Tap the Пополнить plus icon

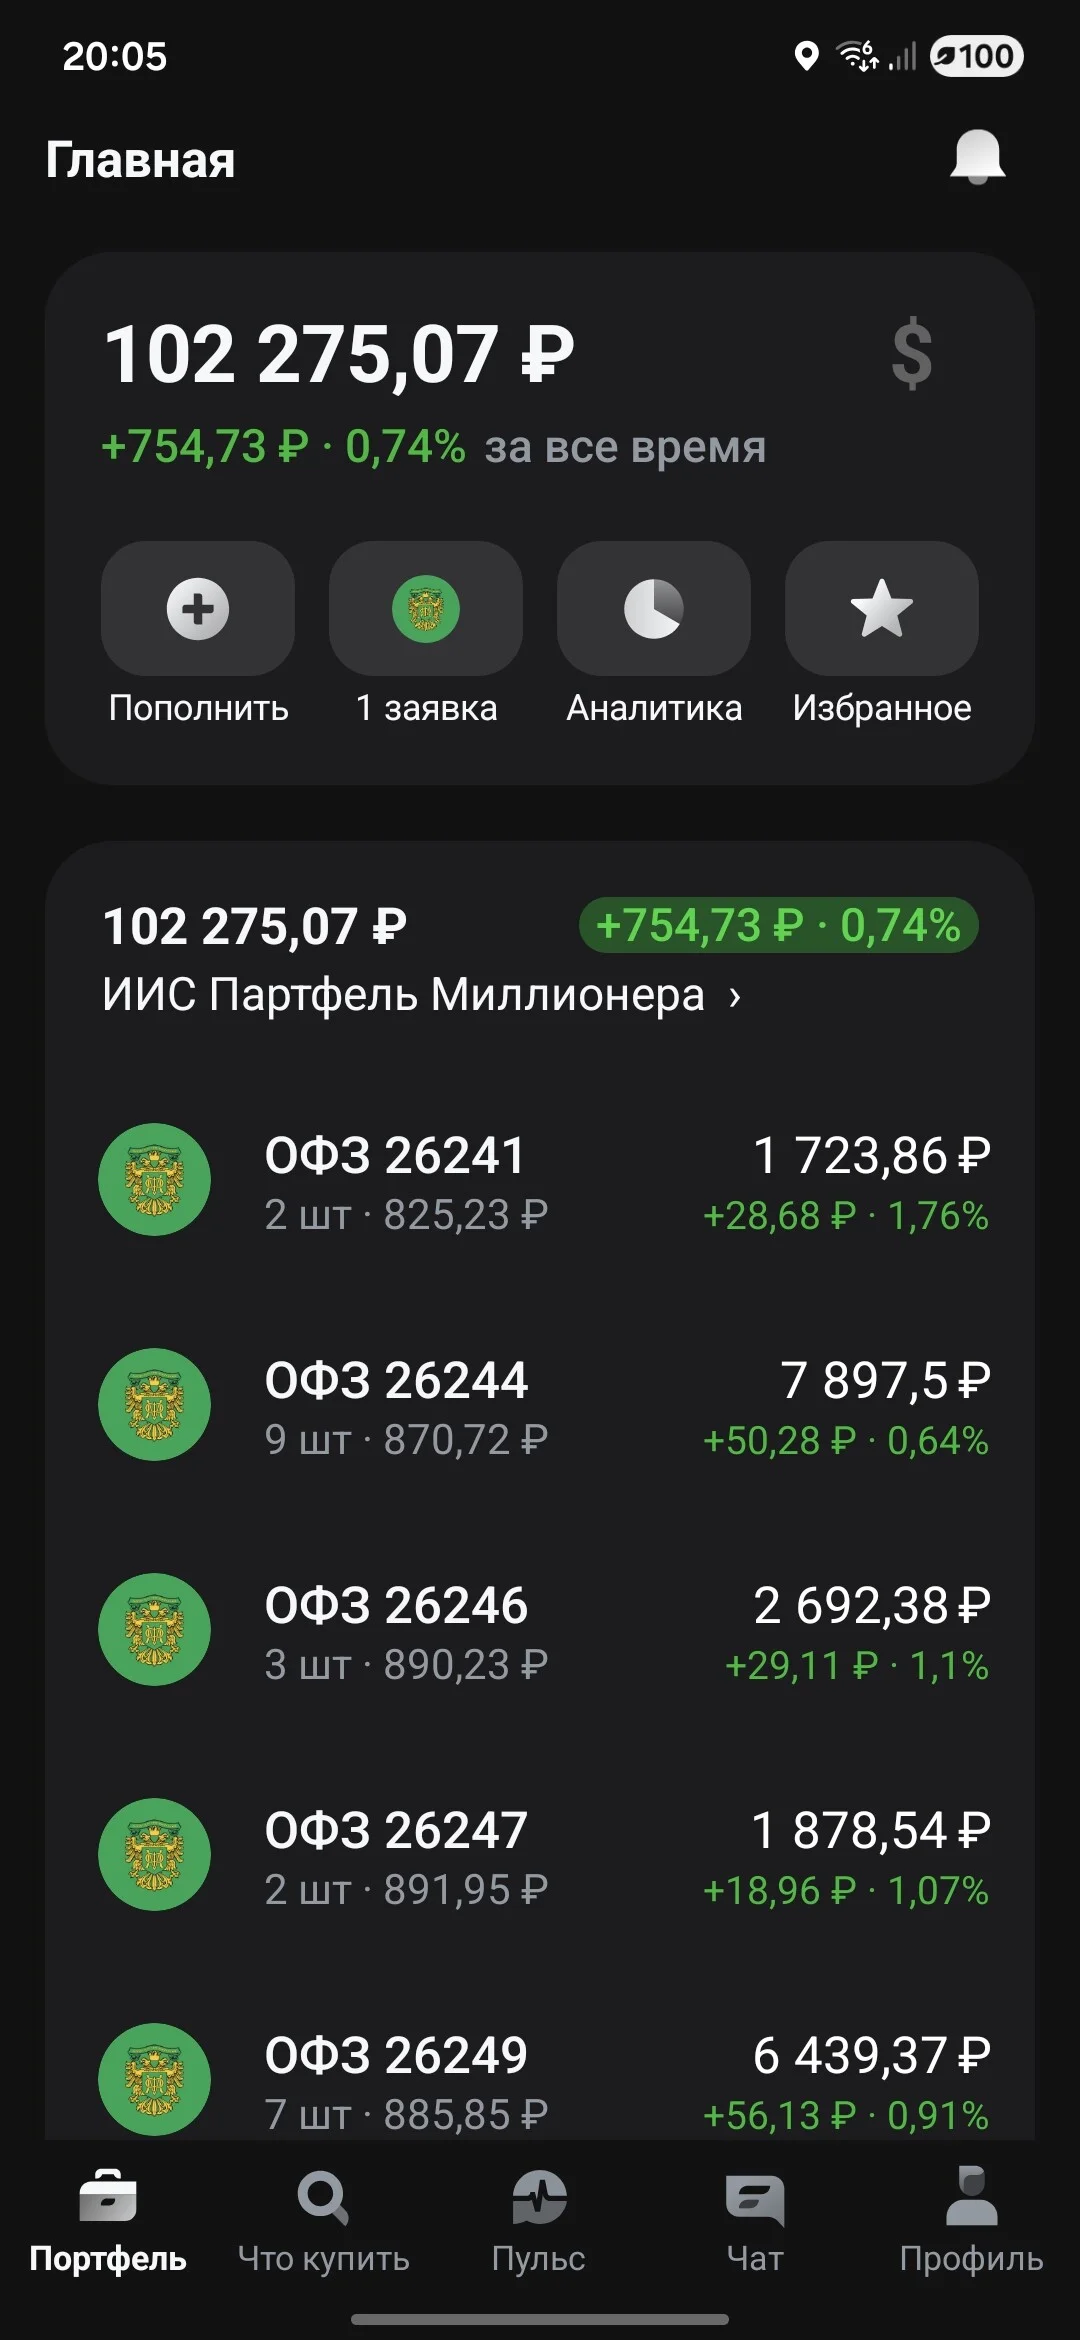pos(198,608)
